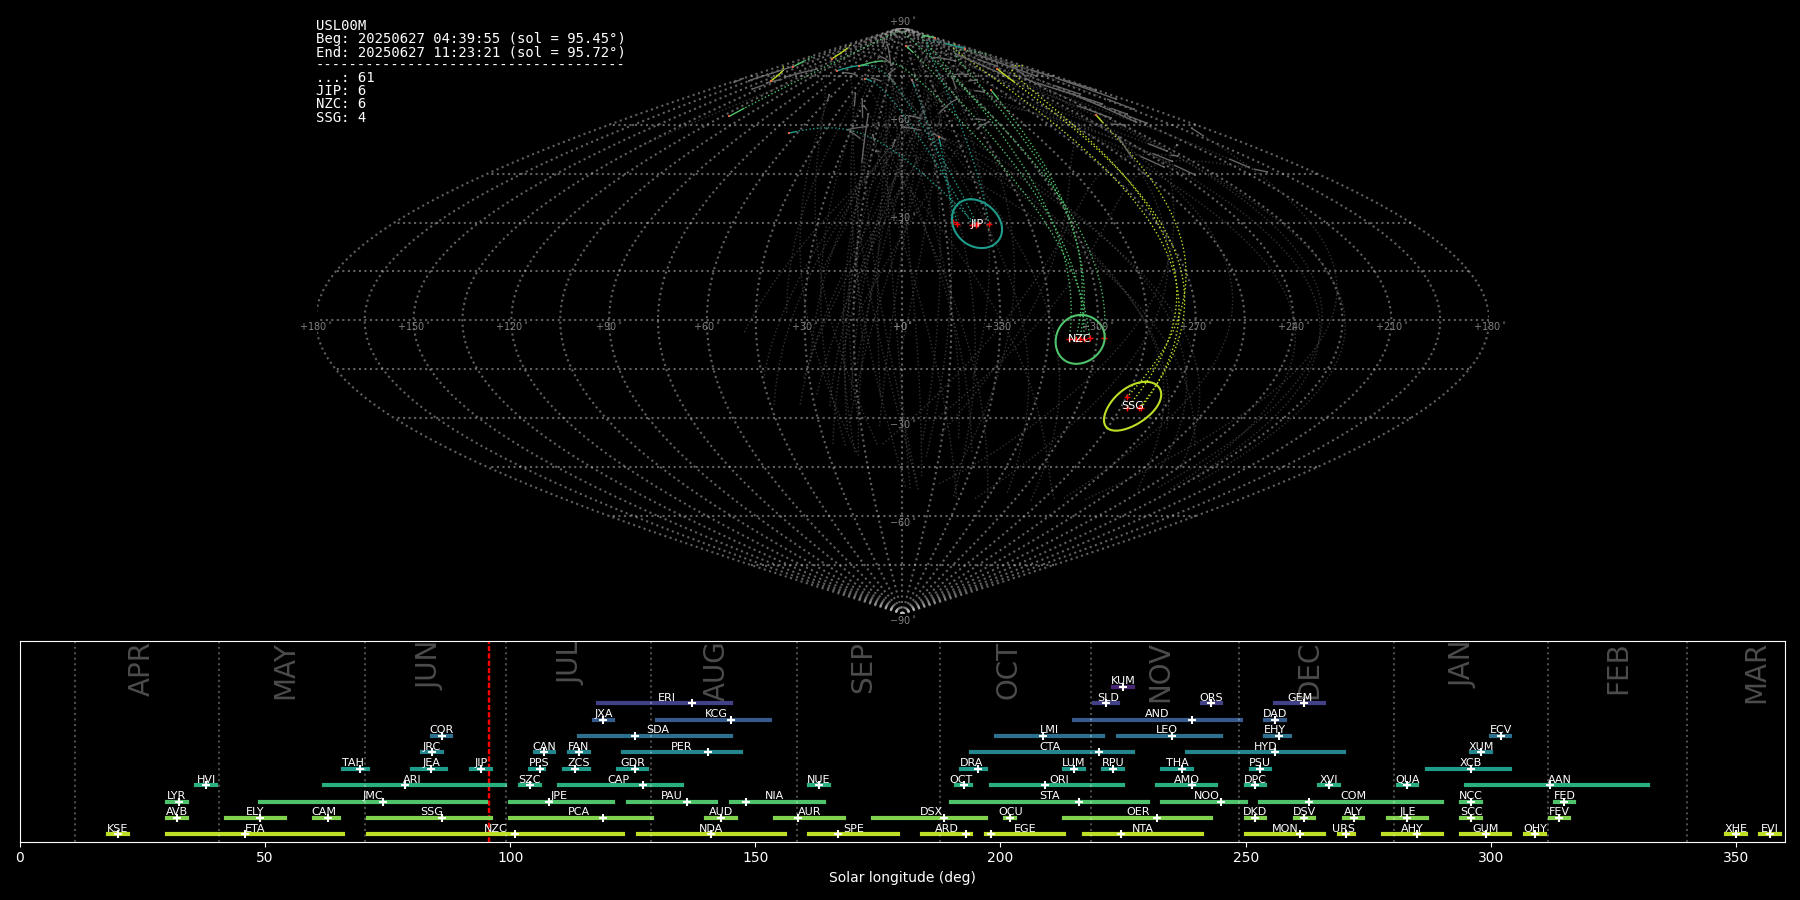Image resolution: width=1800 pixels, height=900 pixels.
Task: Click the ECV shower label in the timeline
Action: [x=1501, y=730]
